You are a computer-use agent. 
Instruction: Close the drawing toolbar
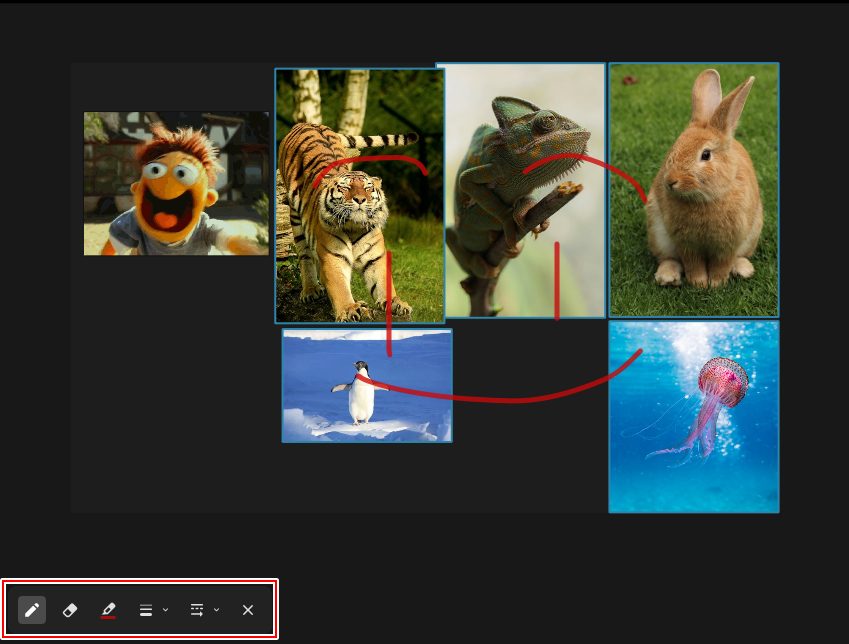coord(248,610)
